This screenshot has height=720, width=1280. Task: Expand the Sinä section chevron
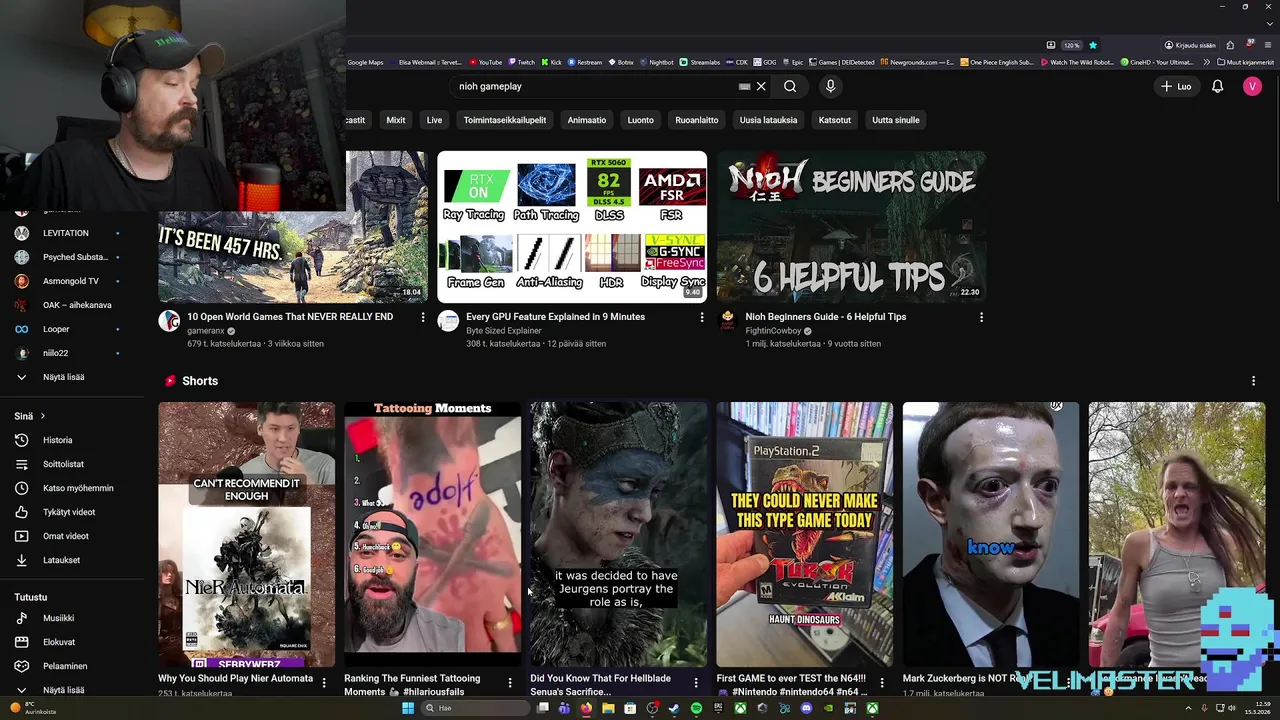coord(42,416)
